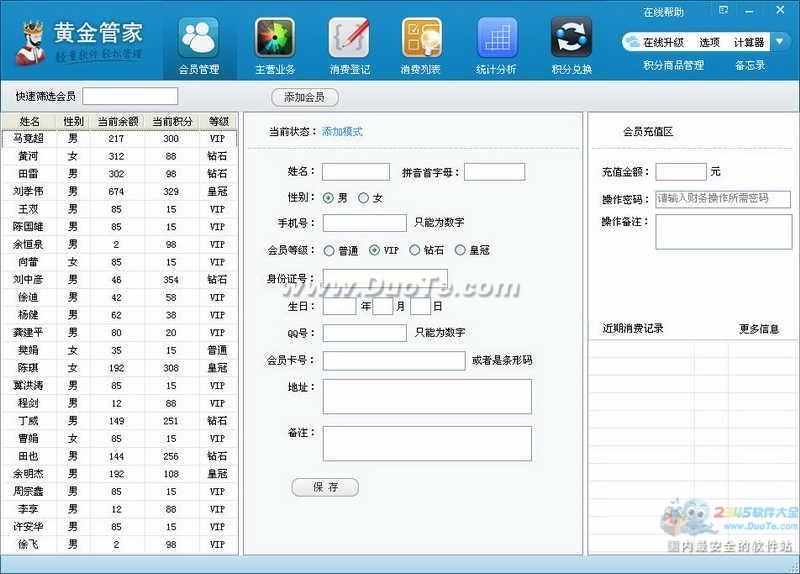Focus the 快速筛选会员 search field
Screen dimensions: 800x574
pyautogui.click(x=130, y=96)
